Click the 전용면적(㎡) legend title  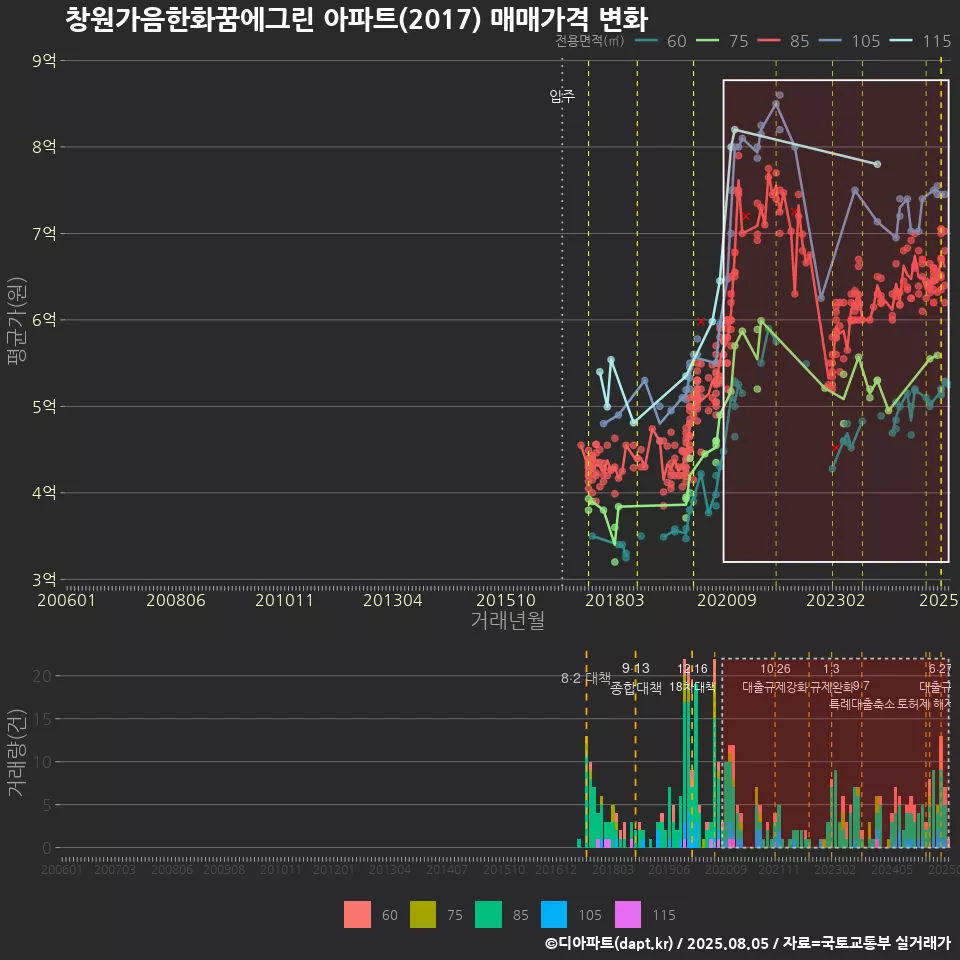(590, 41)
